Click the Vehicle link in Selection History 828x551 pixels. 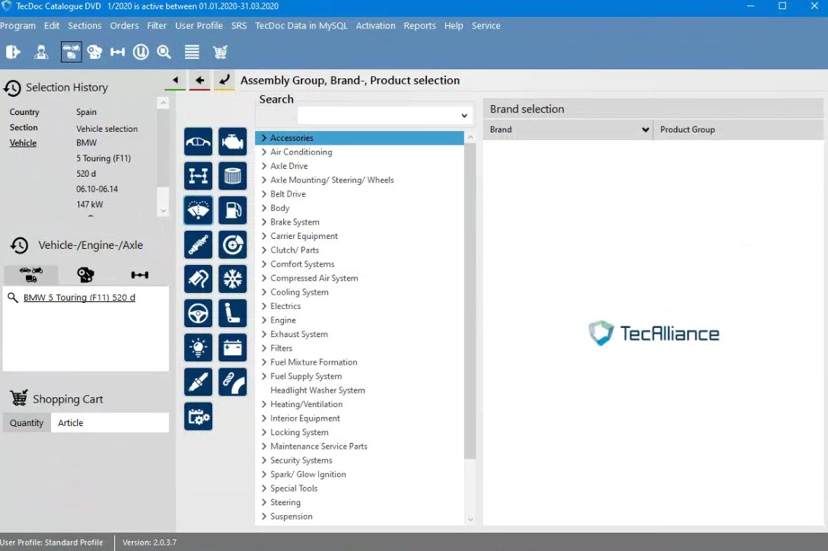point(23,143)
